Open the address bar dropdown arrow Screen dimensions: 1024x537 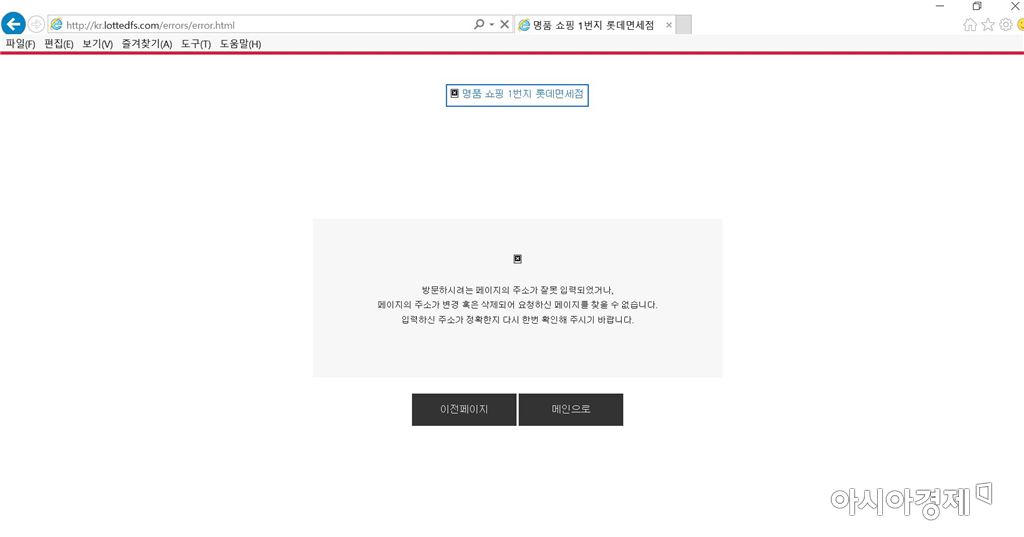point(492,25)
